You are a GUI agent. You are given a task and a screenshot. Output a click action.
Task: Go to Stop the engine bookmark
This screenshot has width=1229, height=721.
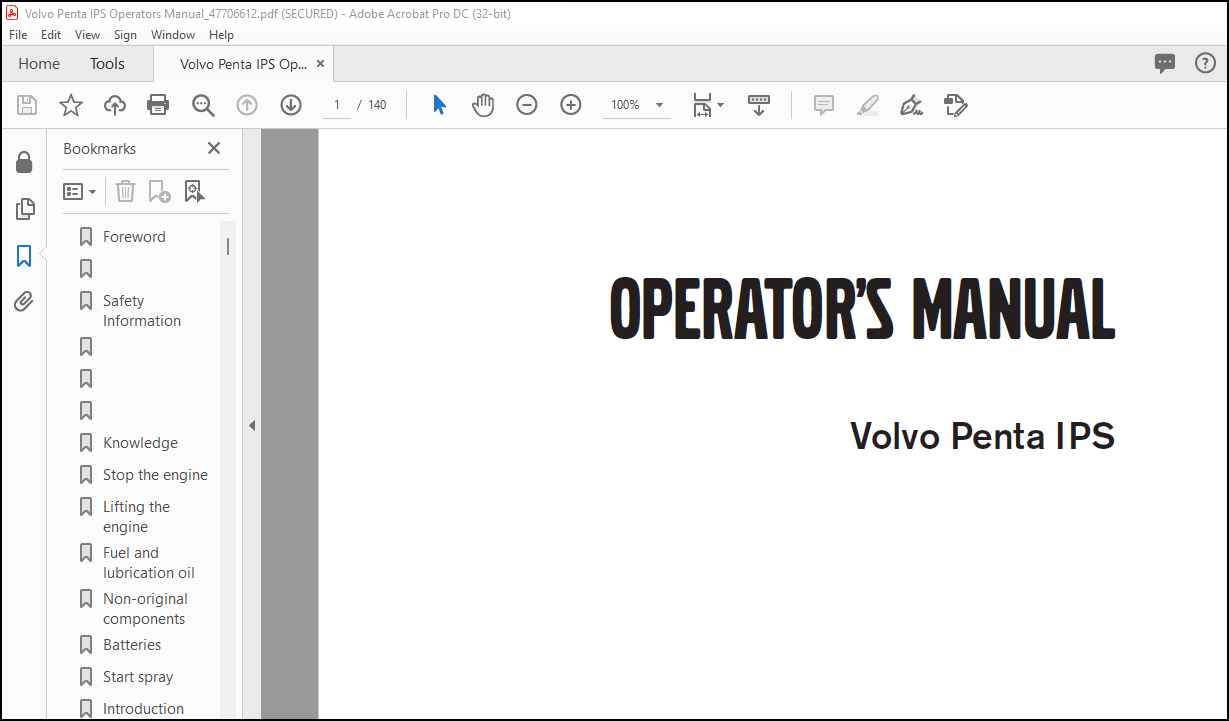click(x=155, y=475)
